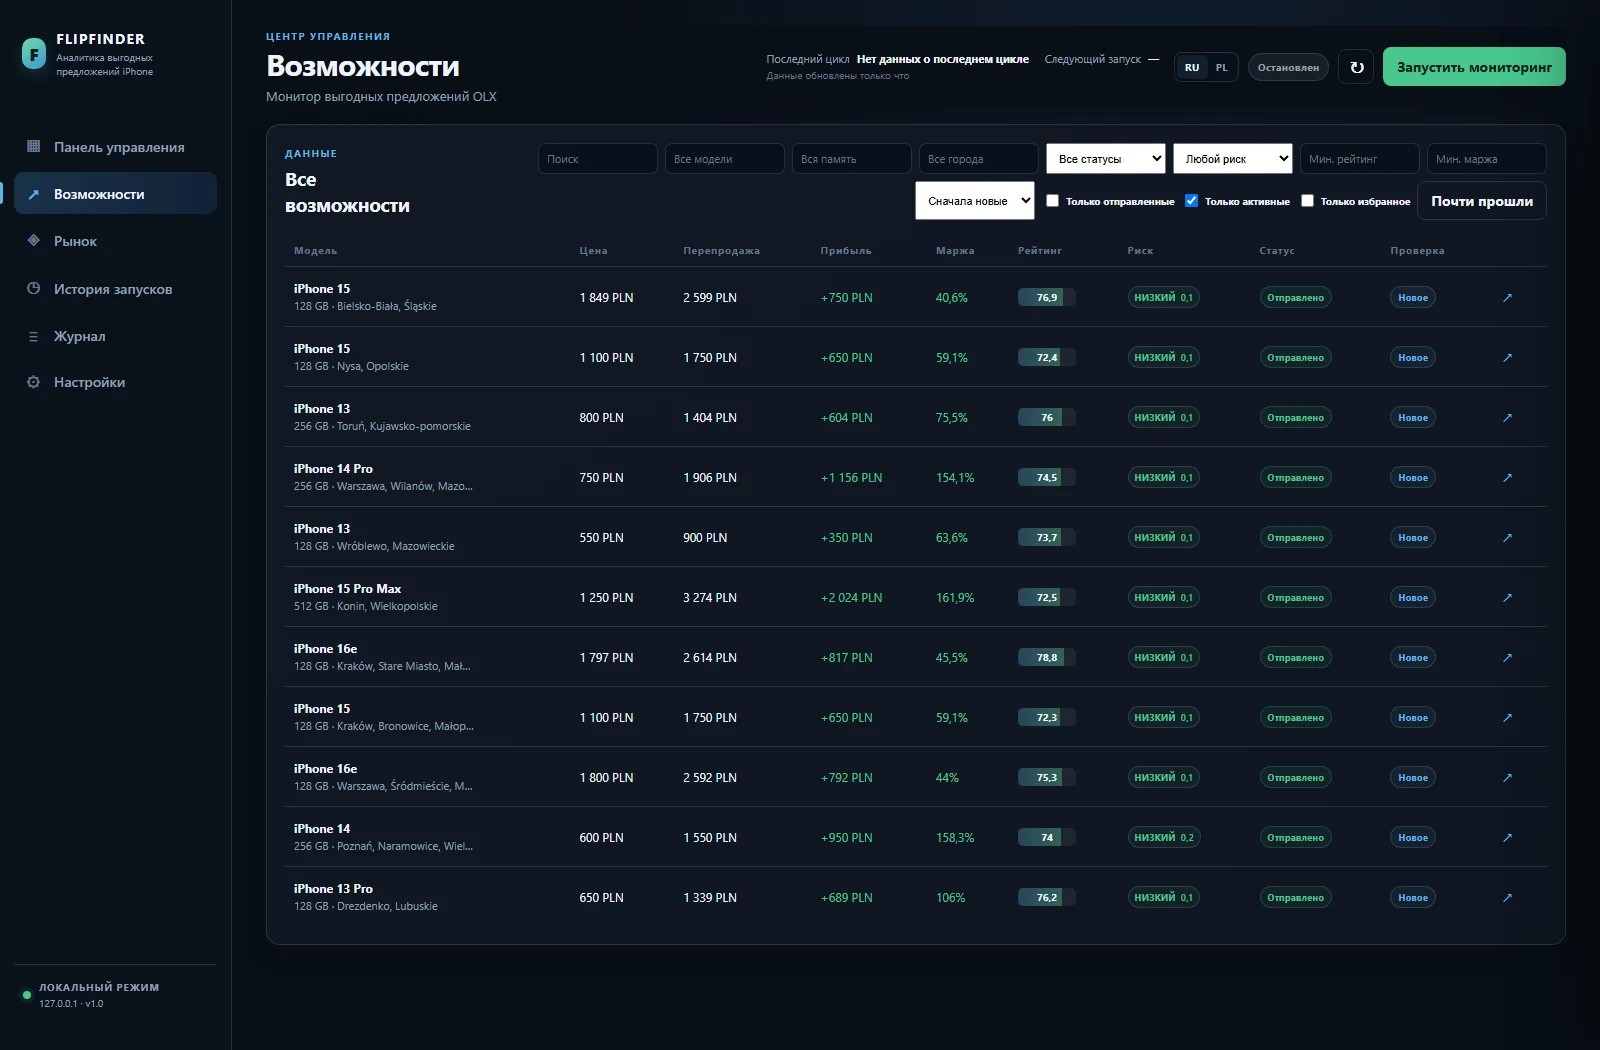
Task: Click the dashboard grid icon next to Панель управления
Action: [x=33, y=146]
